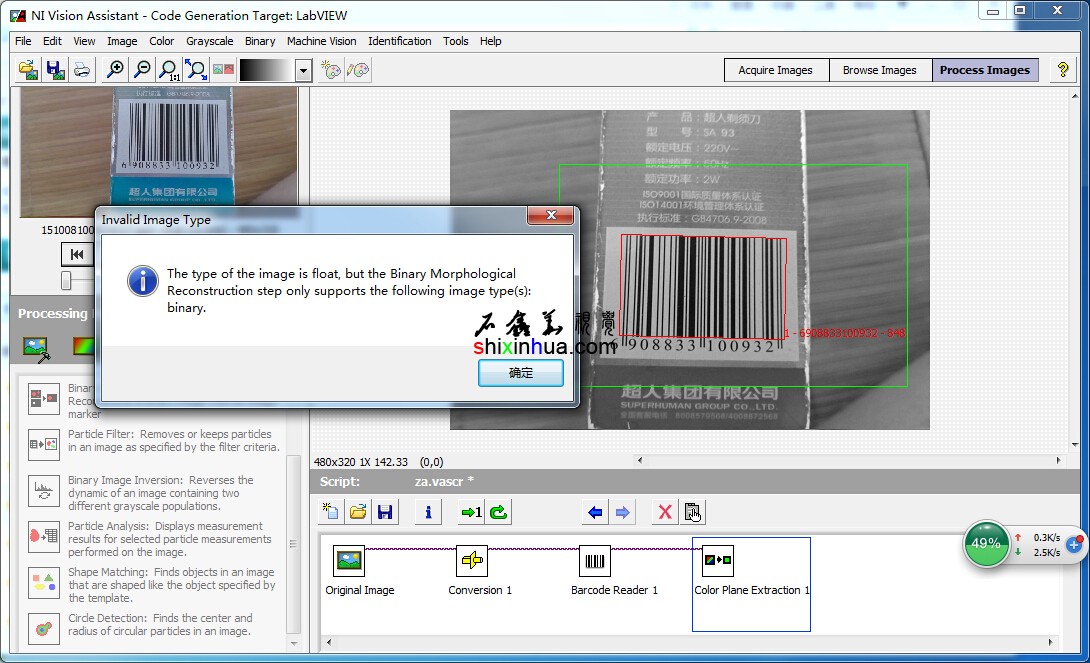Switch to Acquire Images mode

click(x=775, y=70)
